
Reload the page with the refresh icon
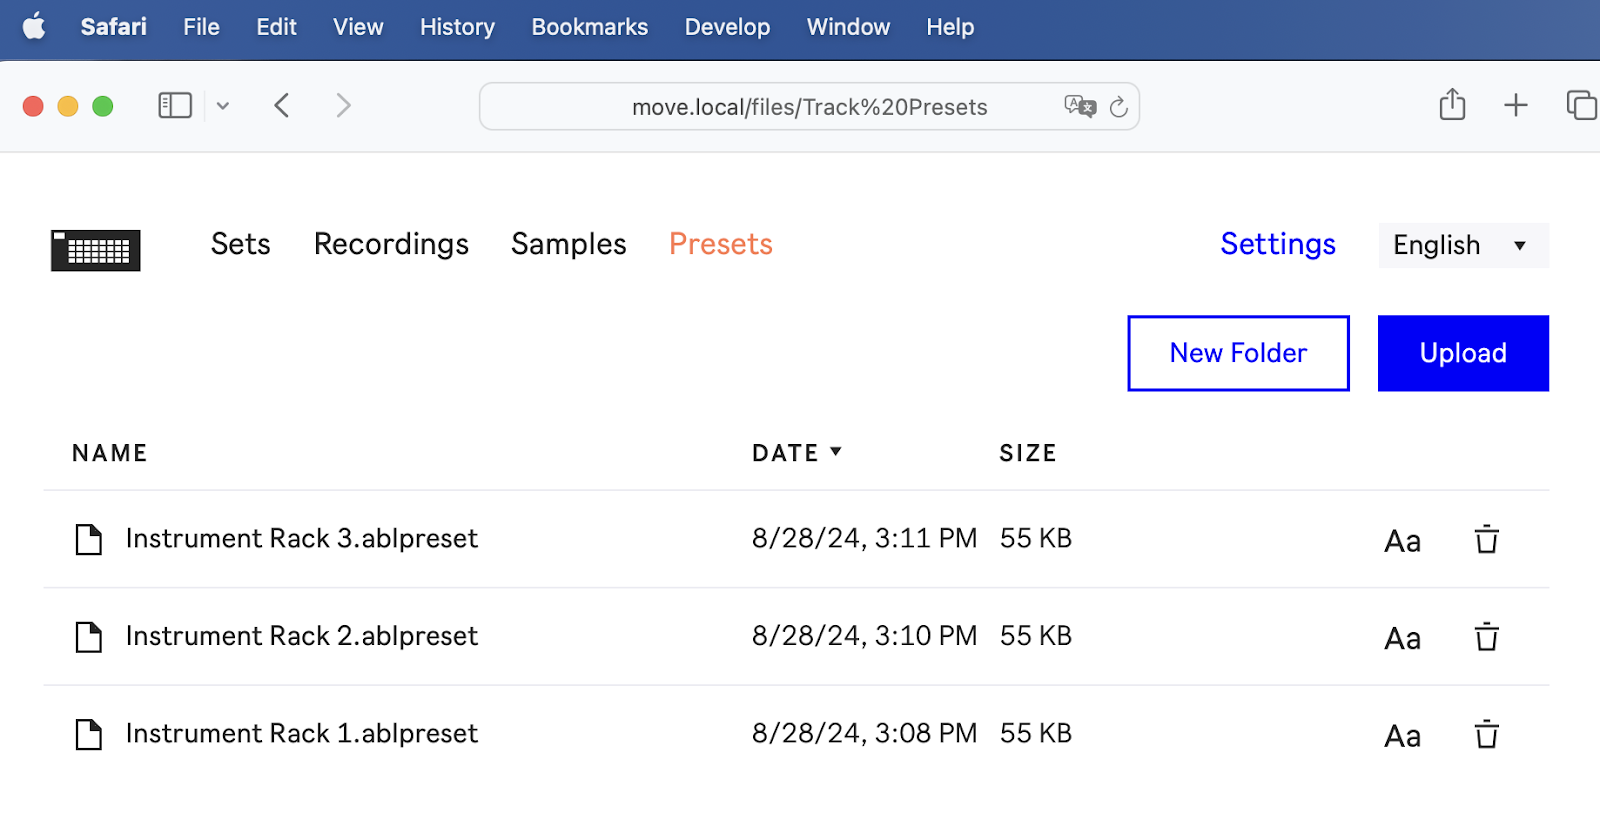click(1119, 107)
